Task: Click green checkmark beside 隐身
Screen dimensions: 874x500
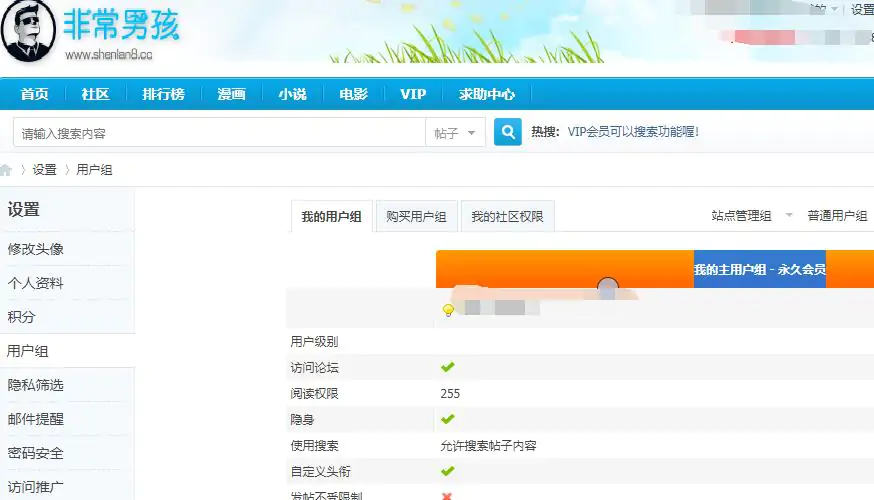Action: pos(448,419)
